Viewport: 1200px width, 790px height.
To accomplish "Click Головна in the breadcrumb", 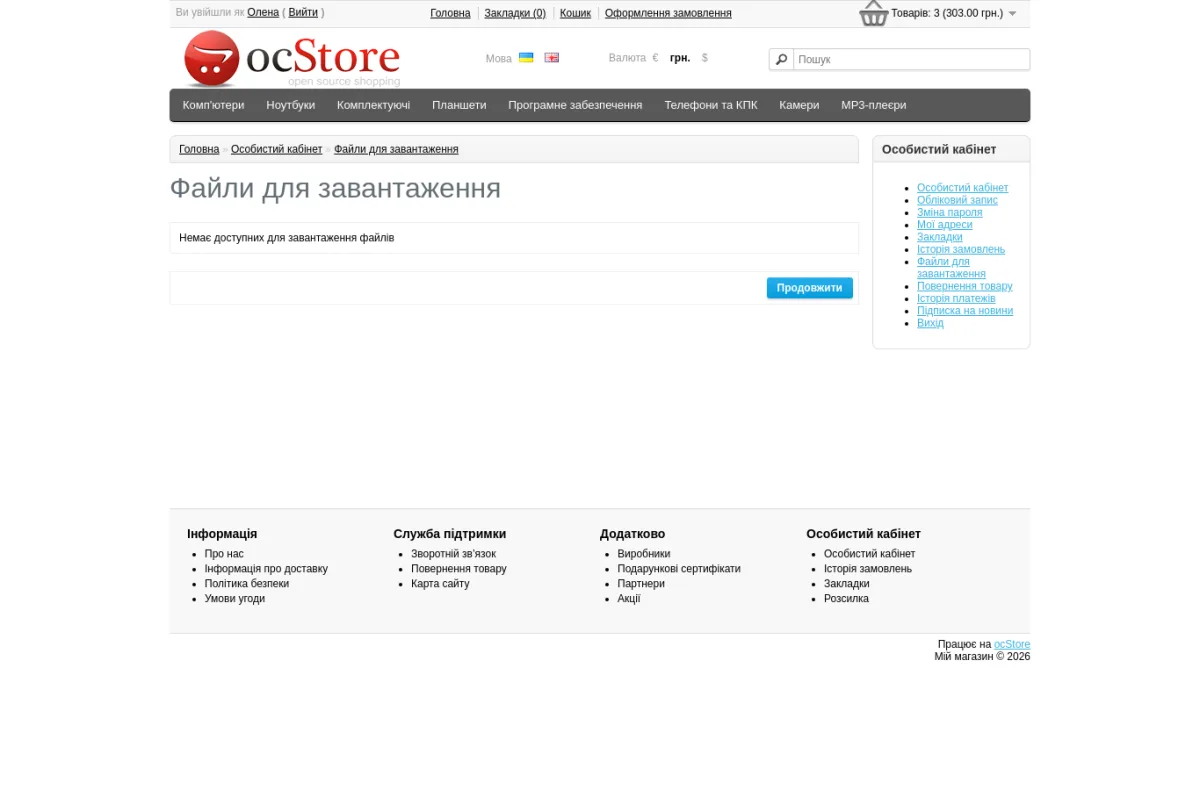I will [199, 149].
